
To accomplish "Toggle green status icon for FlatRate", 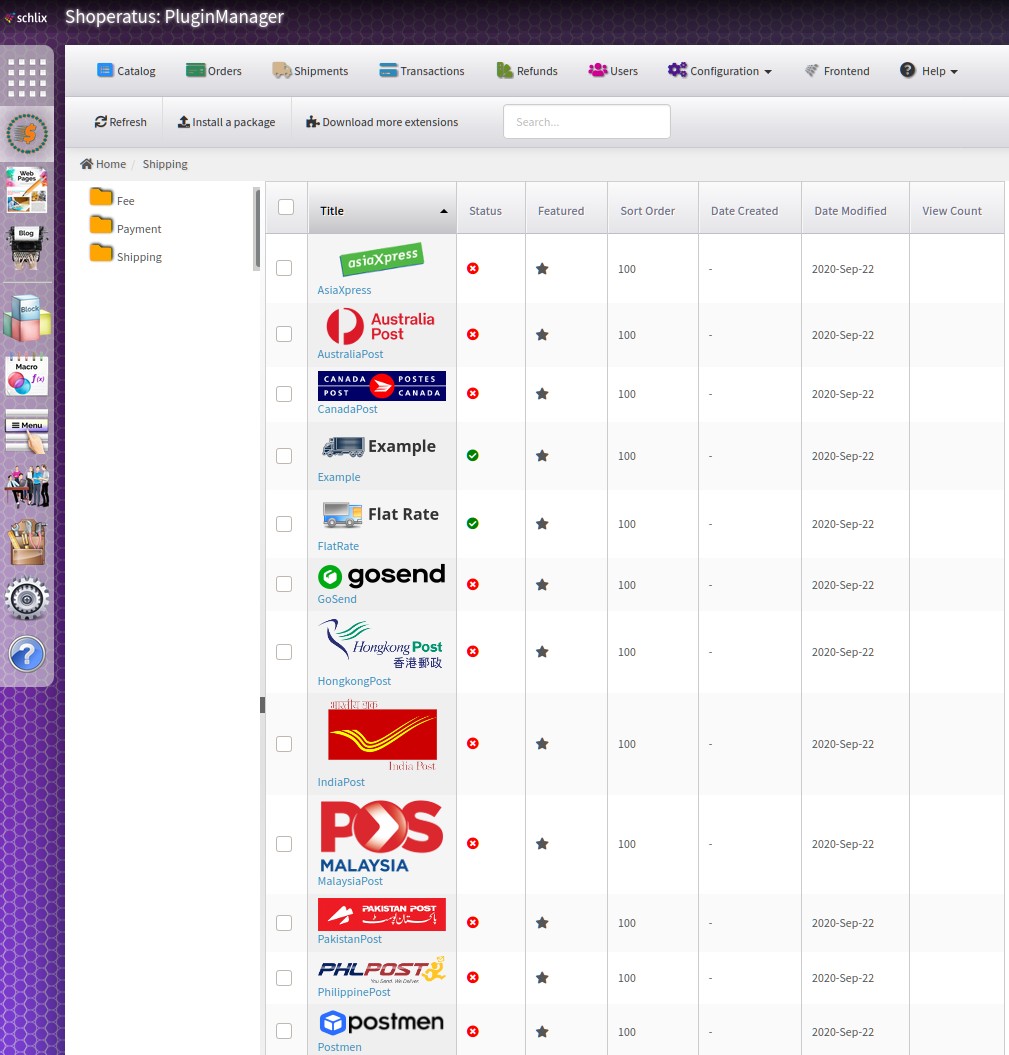I will coord(473,523).
